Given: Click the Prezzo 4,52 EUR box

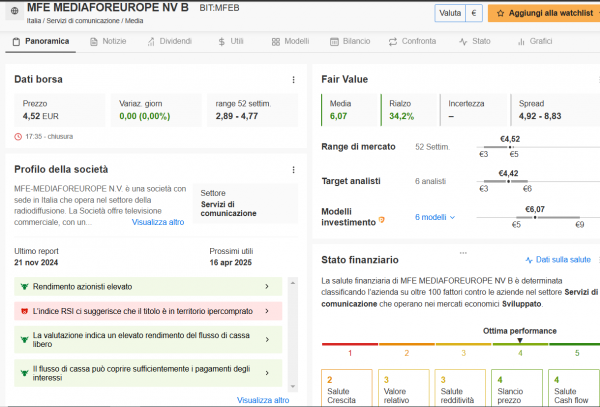Looking at the screenshot, I should pyautogui.click(x=60, y=110).
